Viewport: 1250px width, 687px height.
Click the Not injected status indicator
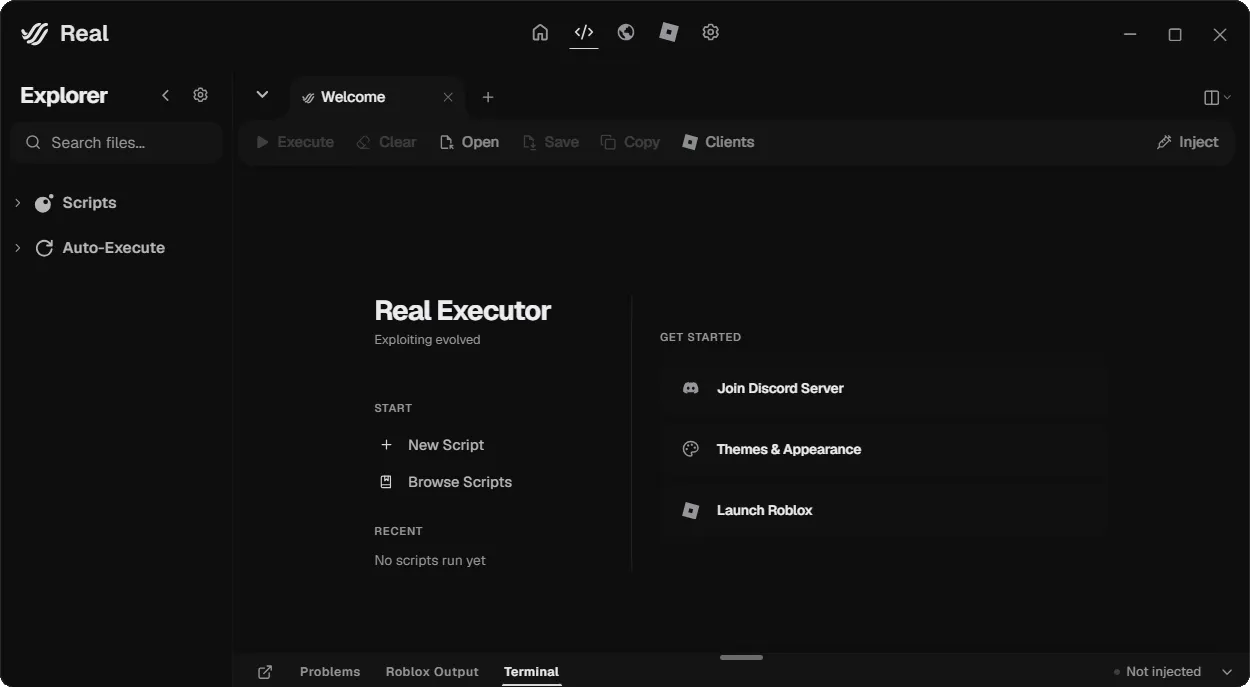(x=1158, y=672)
